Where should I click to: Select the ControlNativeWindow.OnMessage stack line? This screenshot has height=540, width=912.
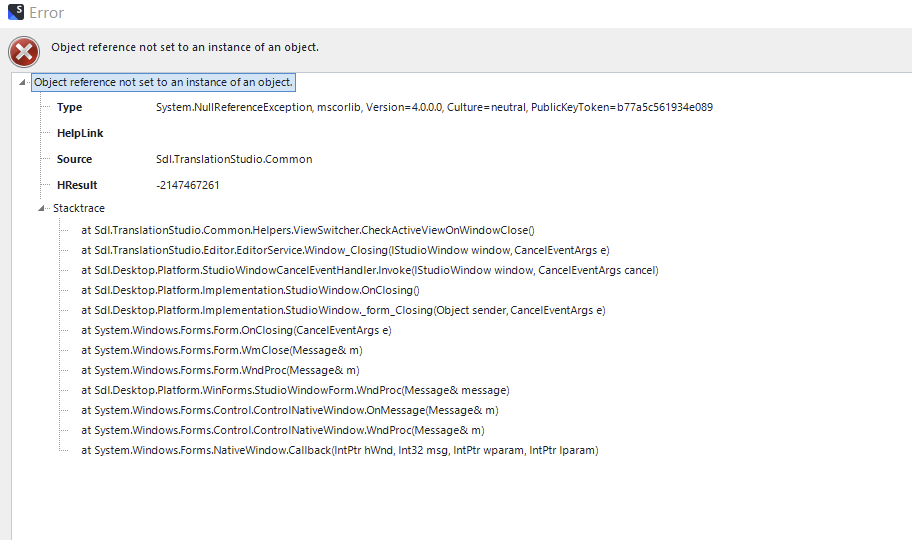click(x=290, y=410)
